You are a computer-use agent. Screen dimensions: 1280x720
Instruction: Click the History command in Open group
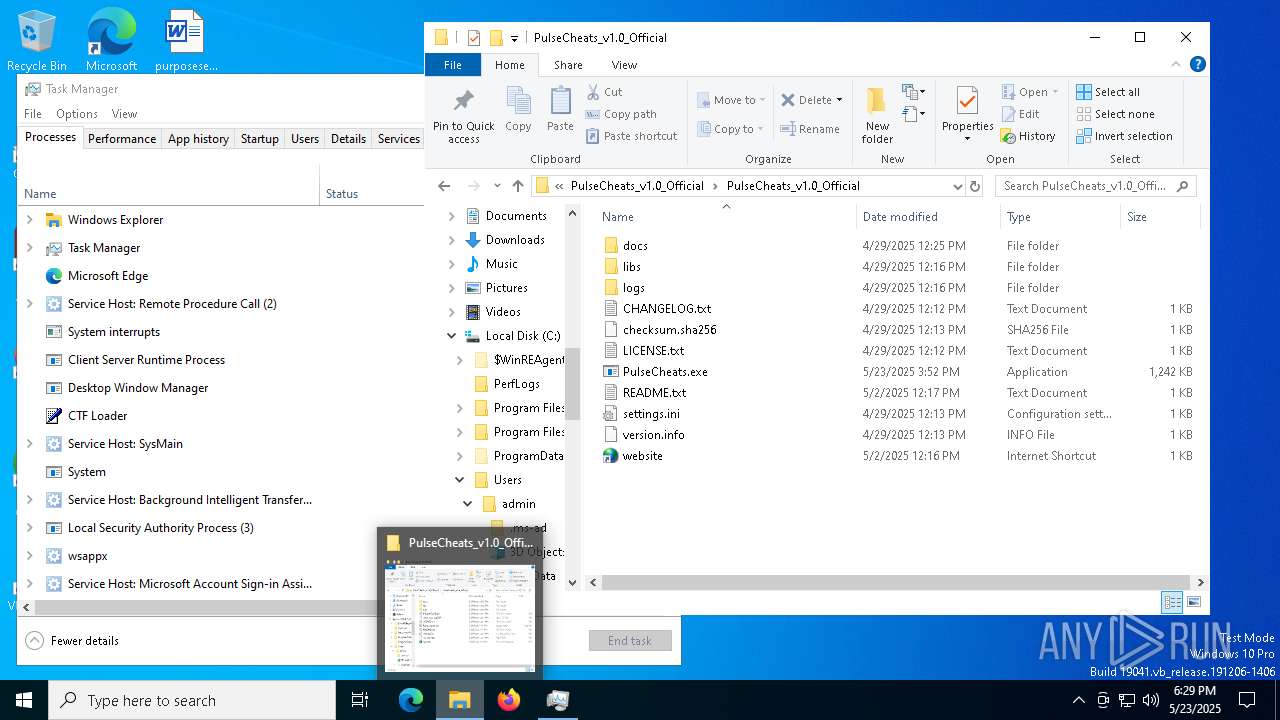1029,136
